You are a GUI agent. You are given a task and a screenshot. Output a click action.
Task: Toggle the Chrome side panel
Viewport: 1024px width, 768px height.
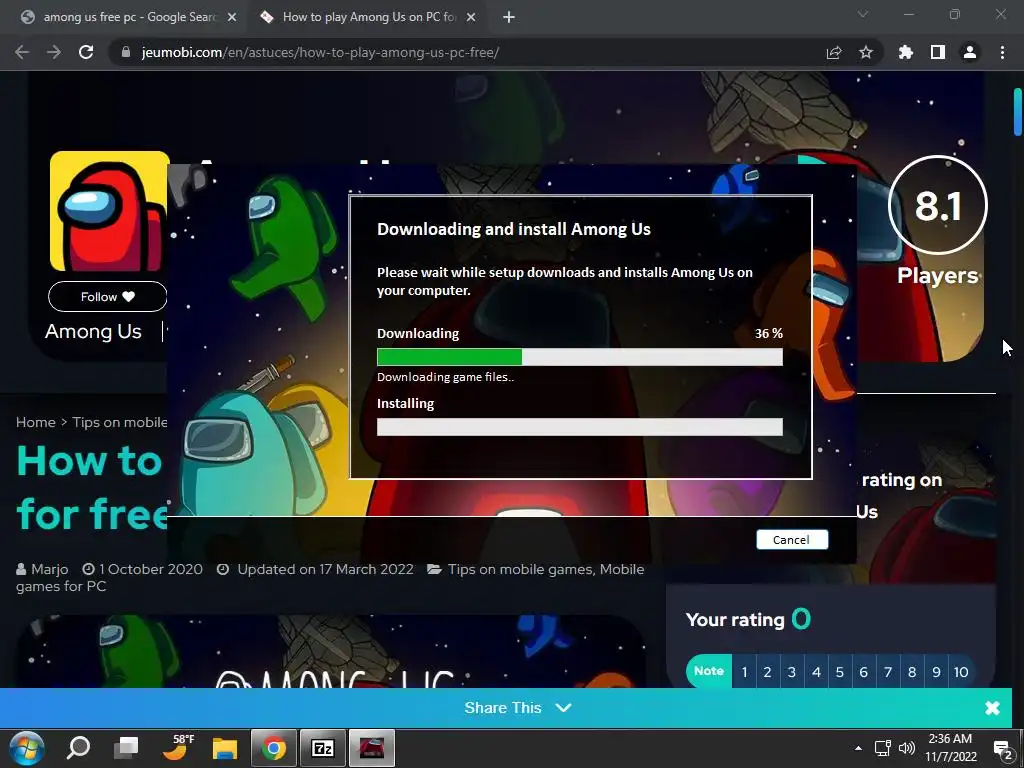click(938, 52)
